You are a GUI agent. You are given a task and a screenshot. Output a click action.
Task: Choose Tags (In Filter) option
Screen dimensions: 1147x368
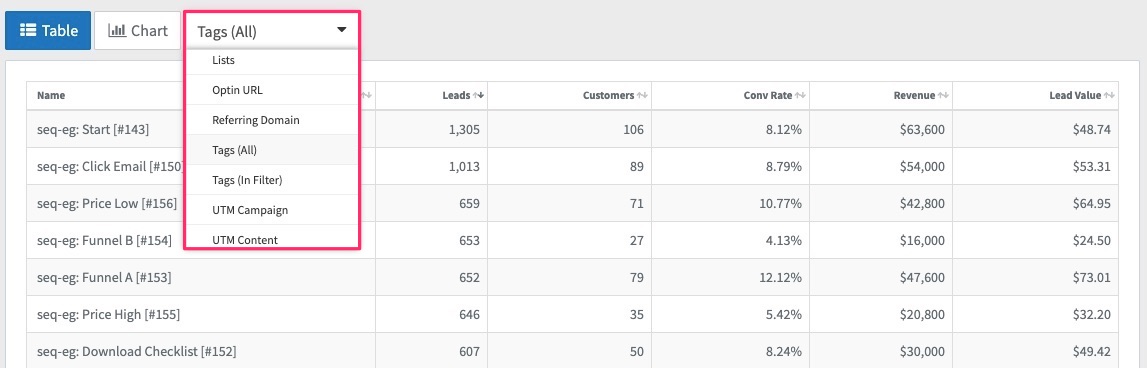coord(271,180)
